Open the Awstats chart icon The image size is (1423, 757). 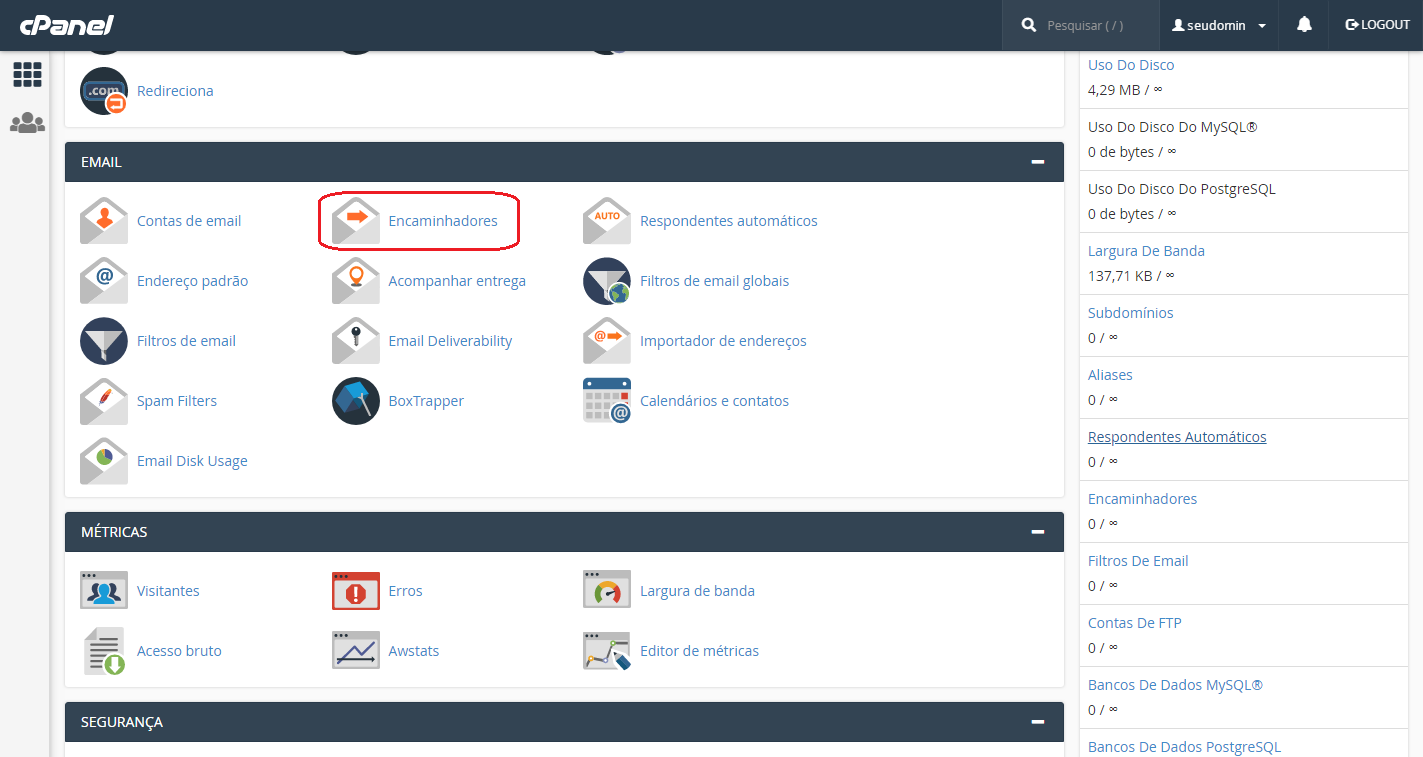point(356,651)
